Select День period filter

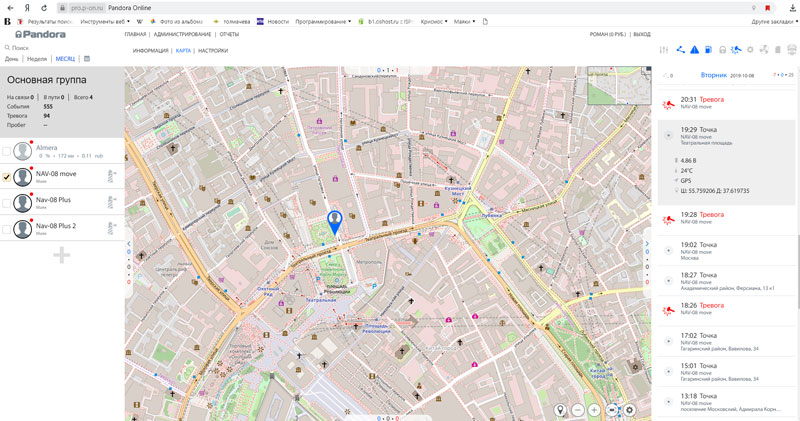coord(11,59)
